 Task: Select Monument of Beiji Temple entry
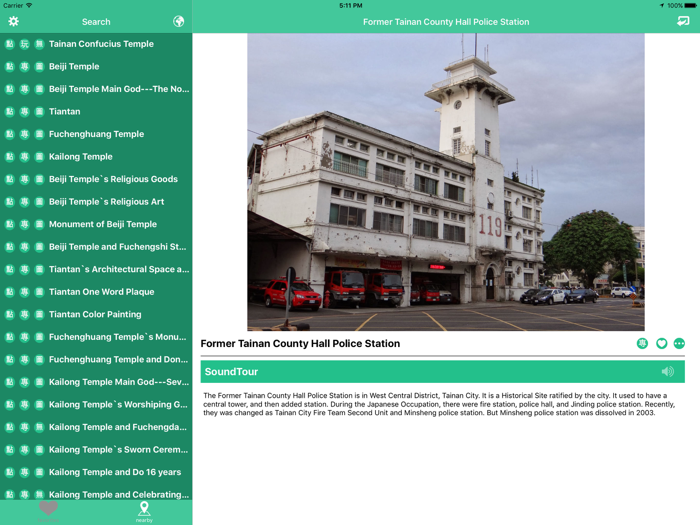point(102,224)
